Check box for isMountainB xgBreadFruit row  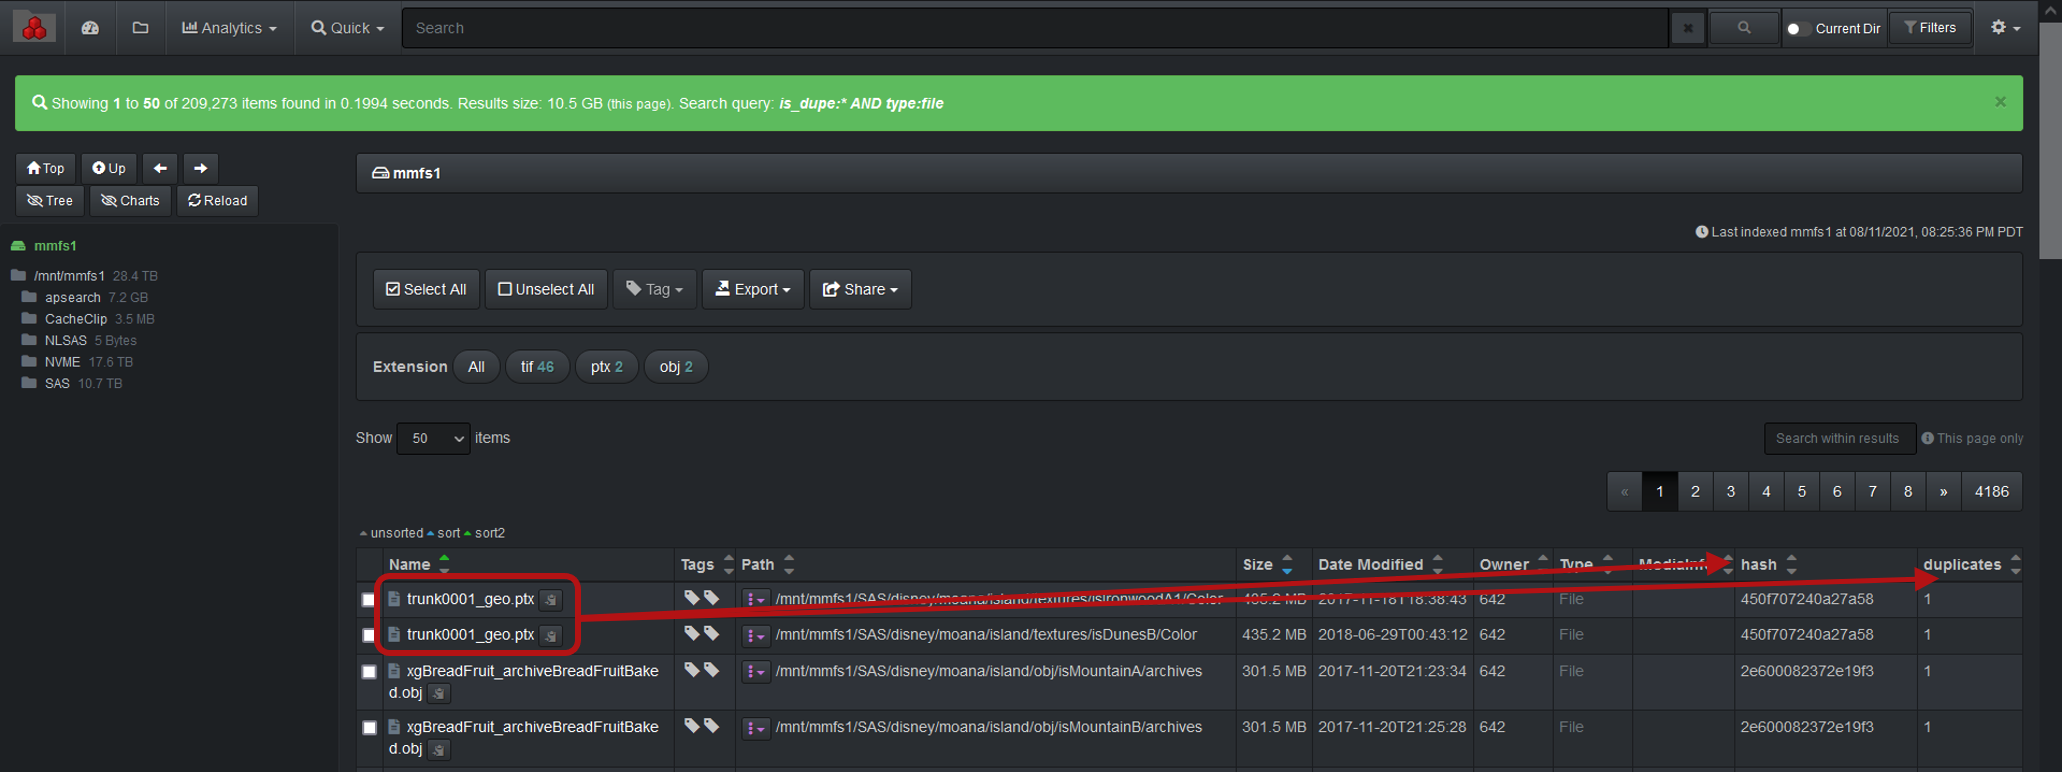(368, 727)
